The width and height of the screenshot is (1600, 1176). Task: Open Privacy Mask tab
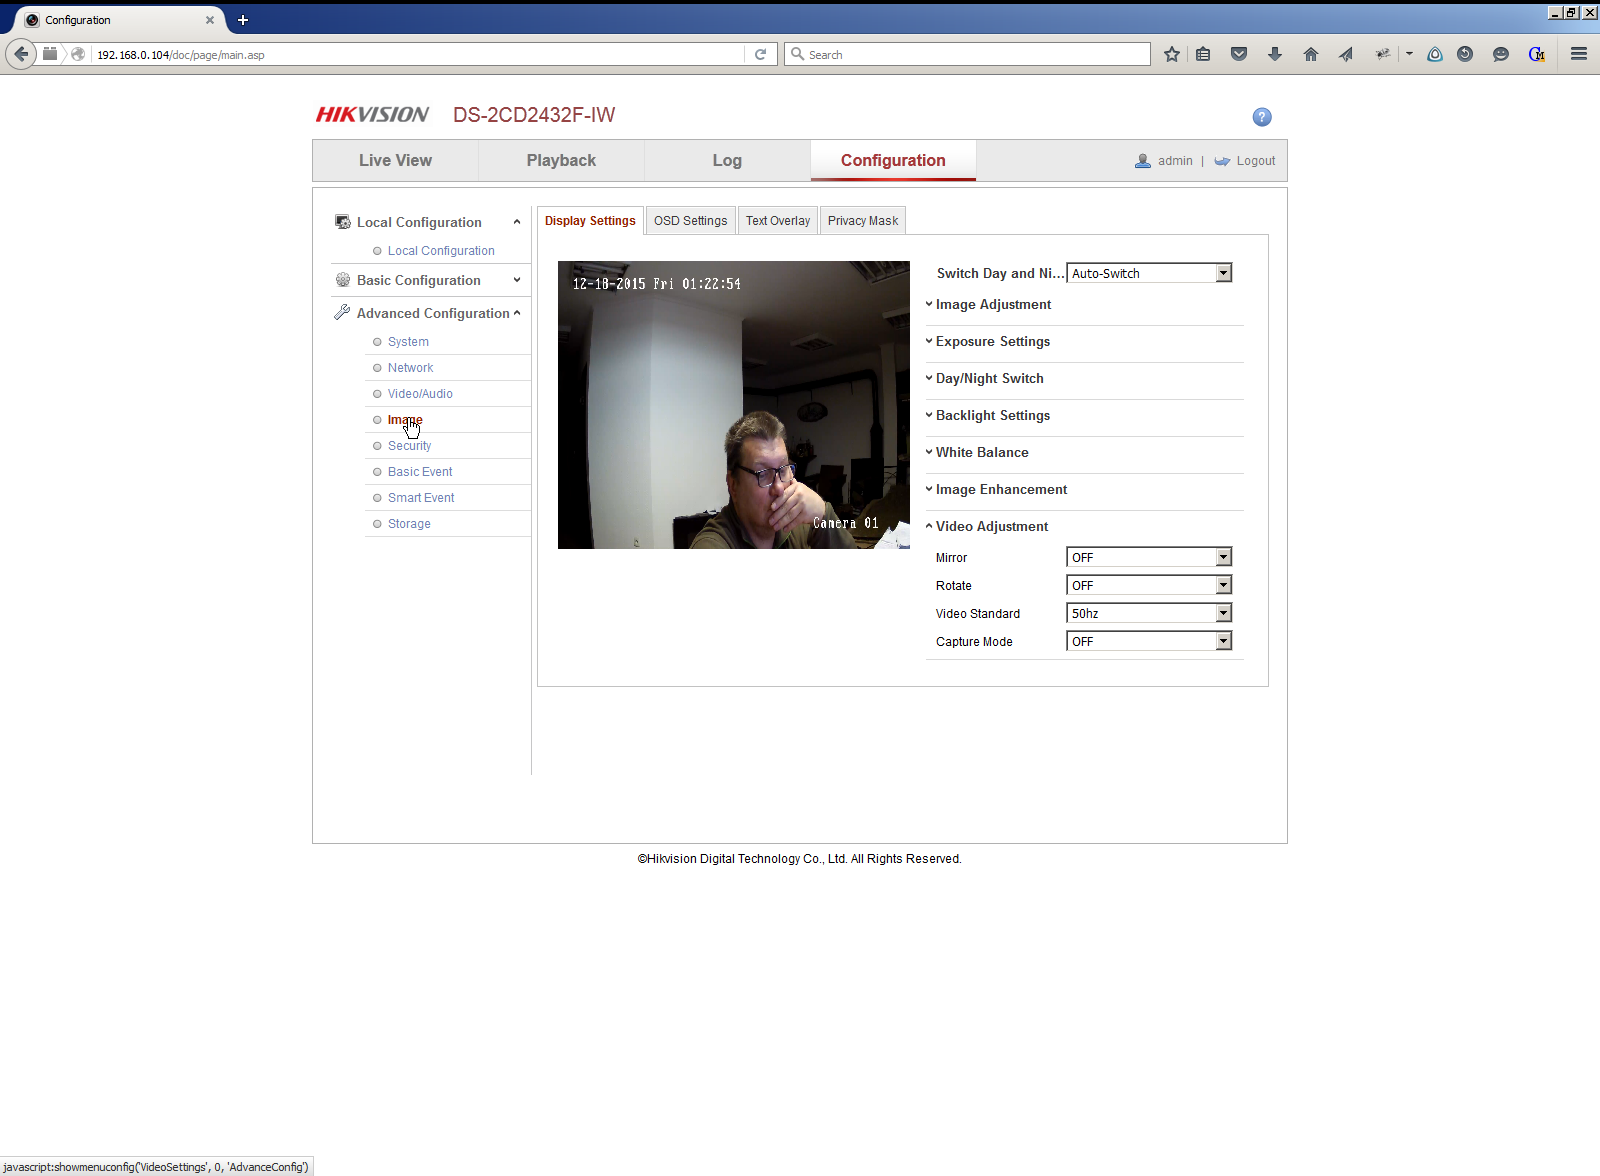(863, 221)
